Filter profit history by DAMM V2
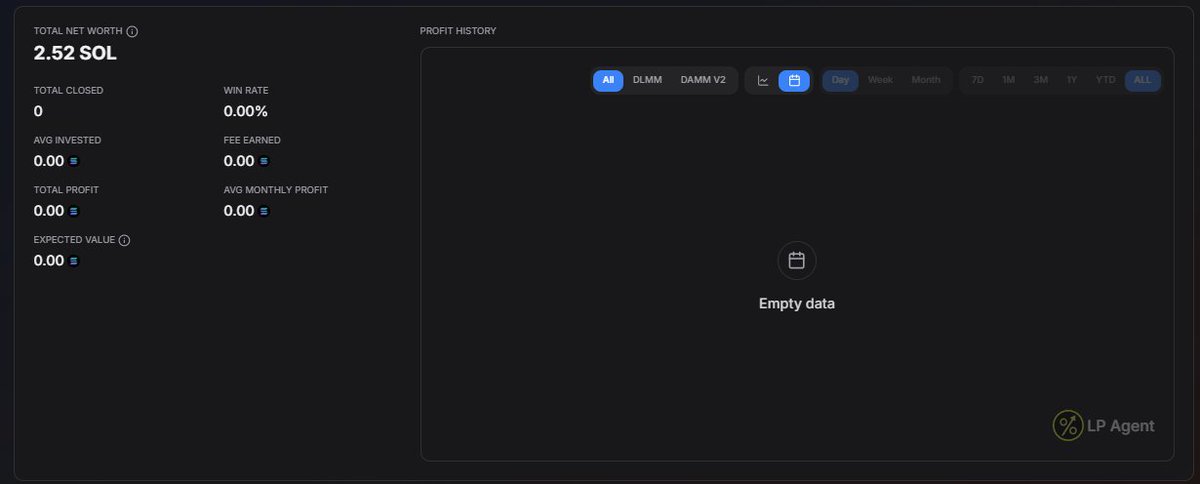Screen dimensions: 1200x484 [703, 81]
